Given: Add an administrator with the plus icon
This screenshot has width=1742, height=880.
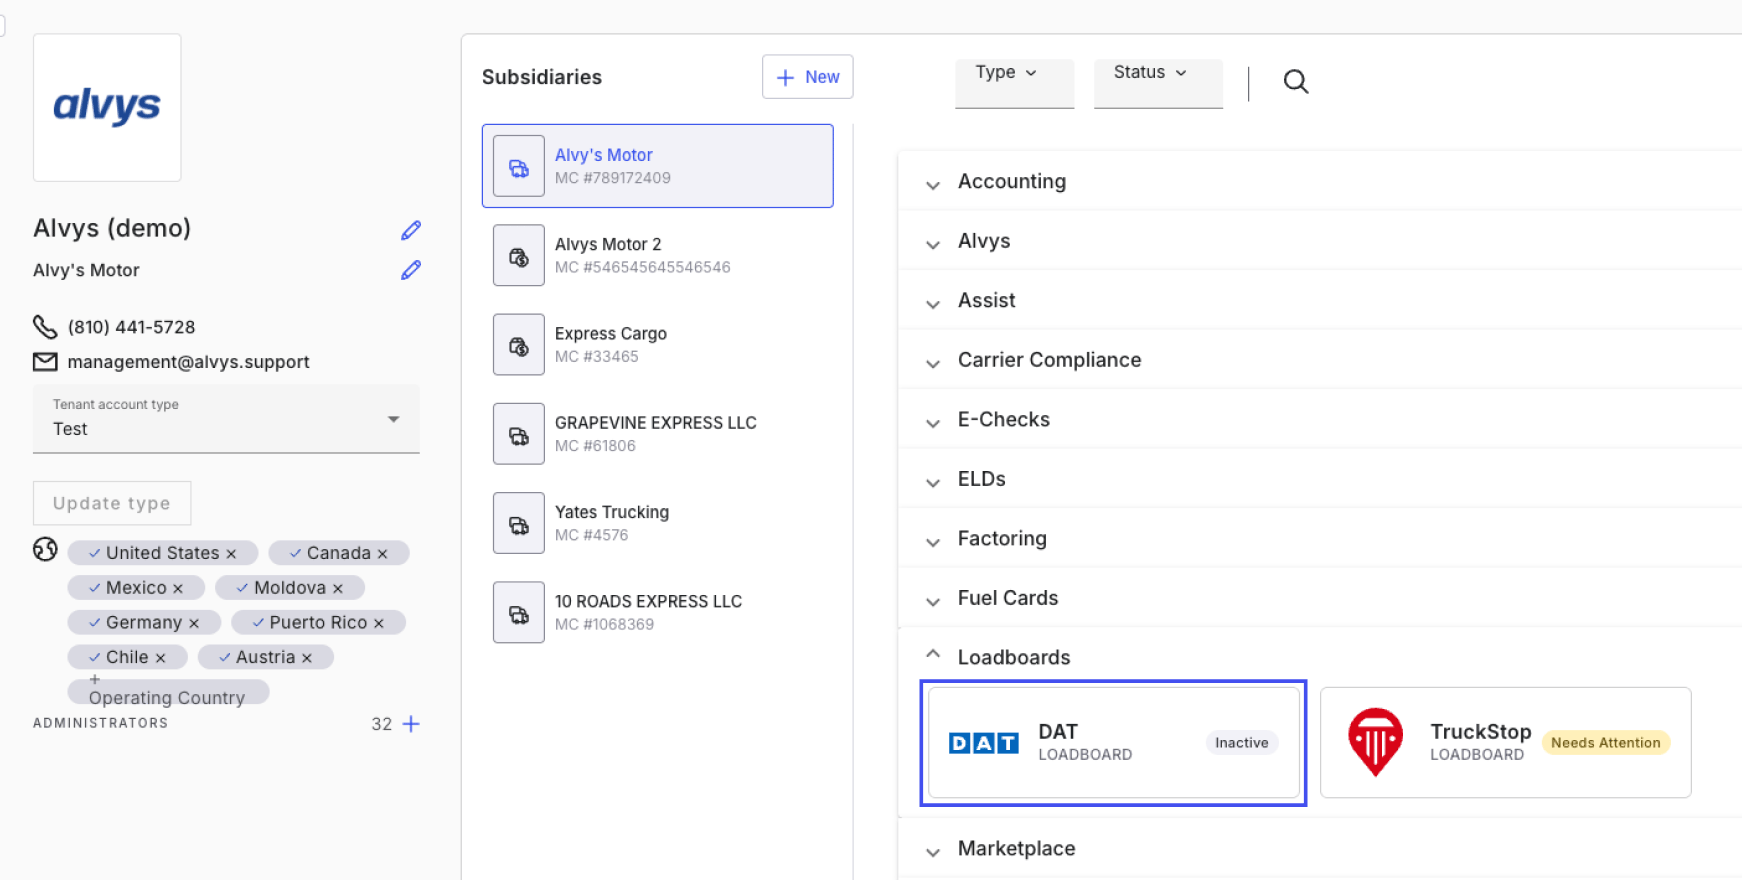Looking at the screenshot, I should tap(411, 724).
